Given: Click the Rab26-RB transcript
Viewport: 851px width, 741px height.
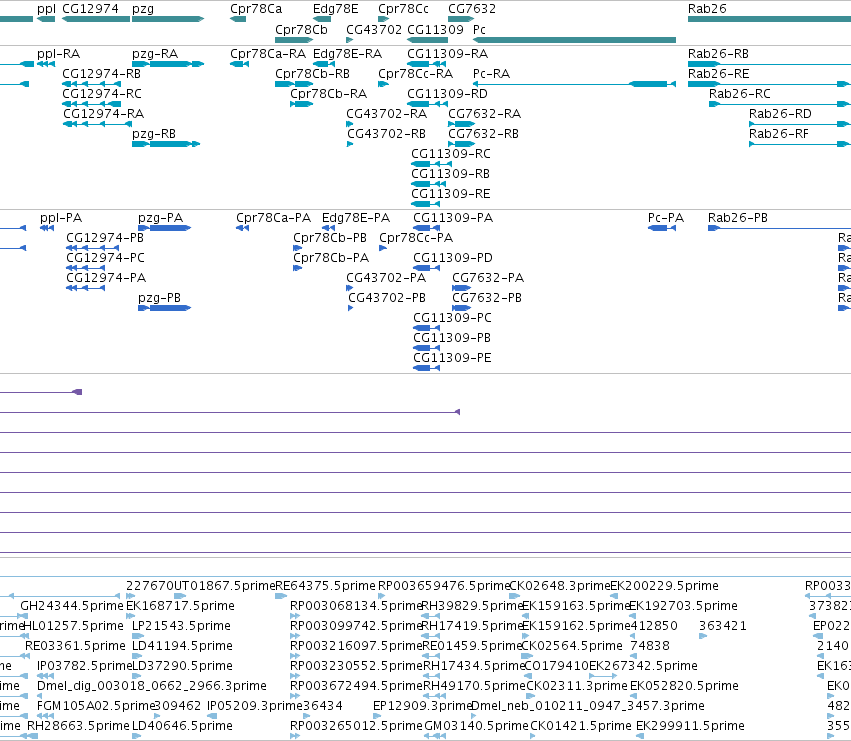Looking at the screenshot, I should 770,64.
